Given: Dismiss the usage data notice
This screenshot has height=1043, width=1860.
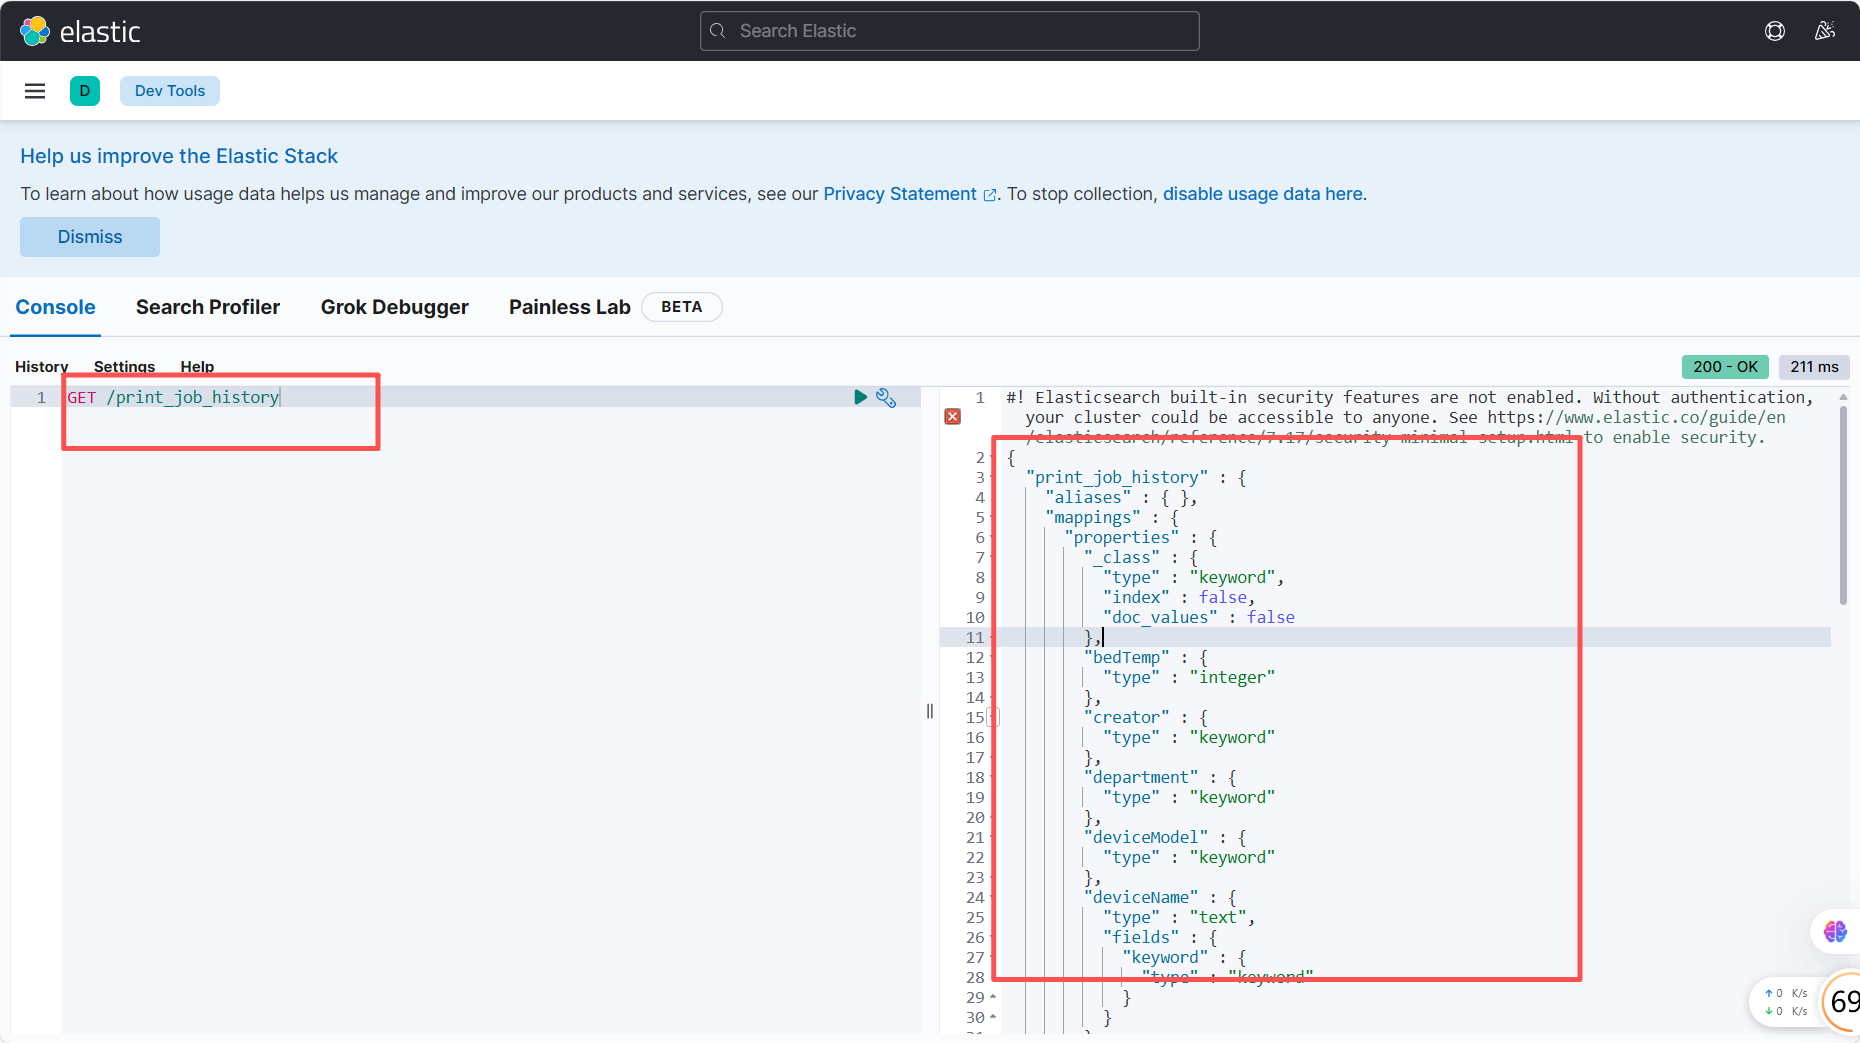Looking at the screenshot, I should tap(90, 237).
